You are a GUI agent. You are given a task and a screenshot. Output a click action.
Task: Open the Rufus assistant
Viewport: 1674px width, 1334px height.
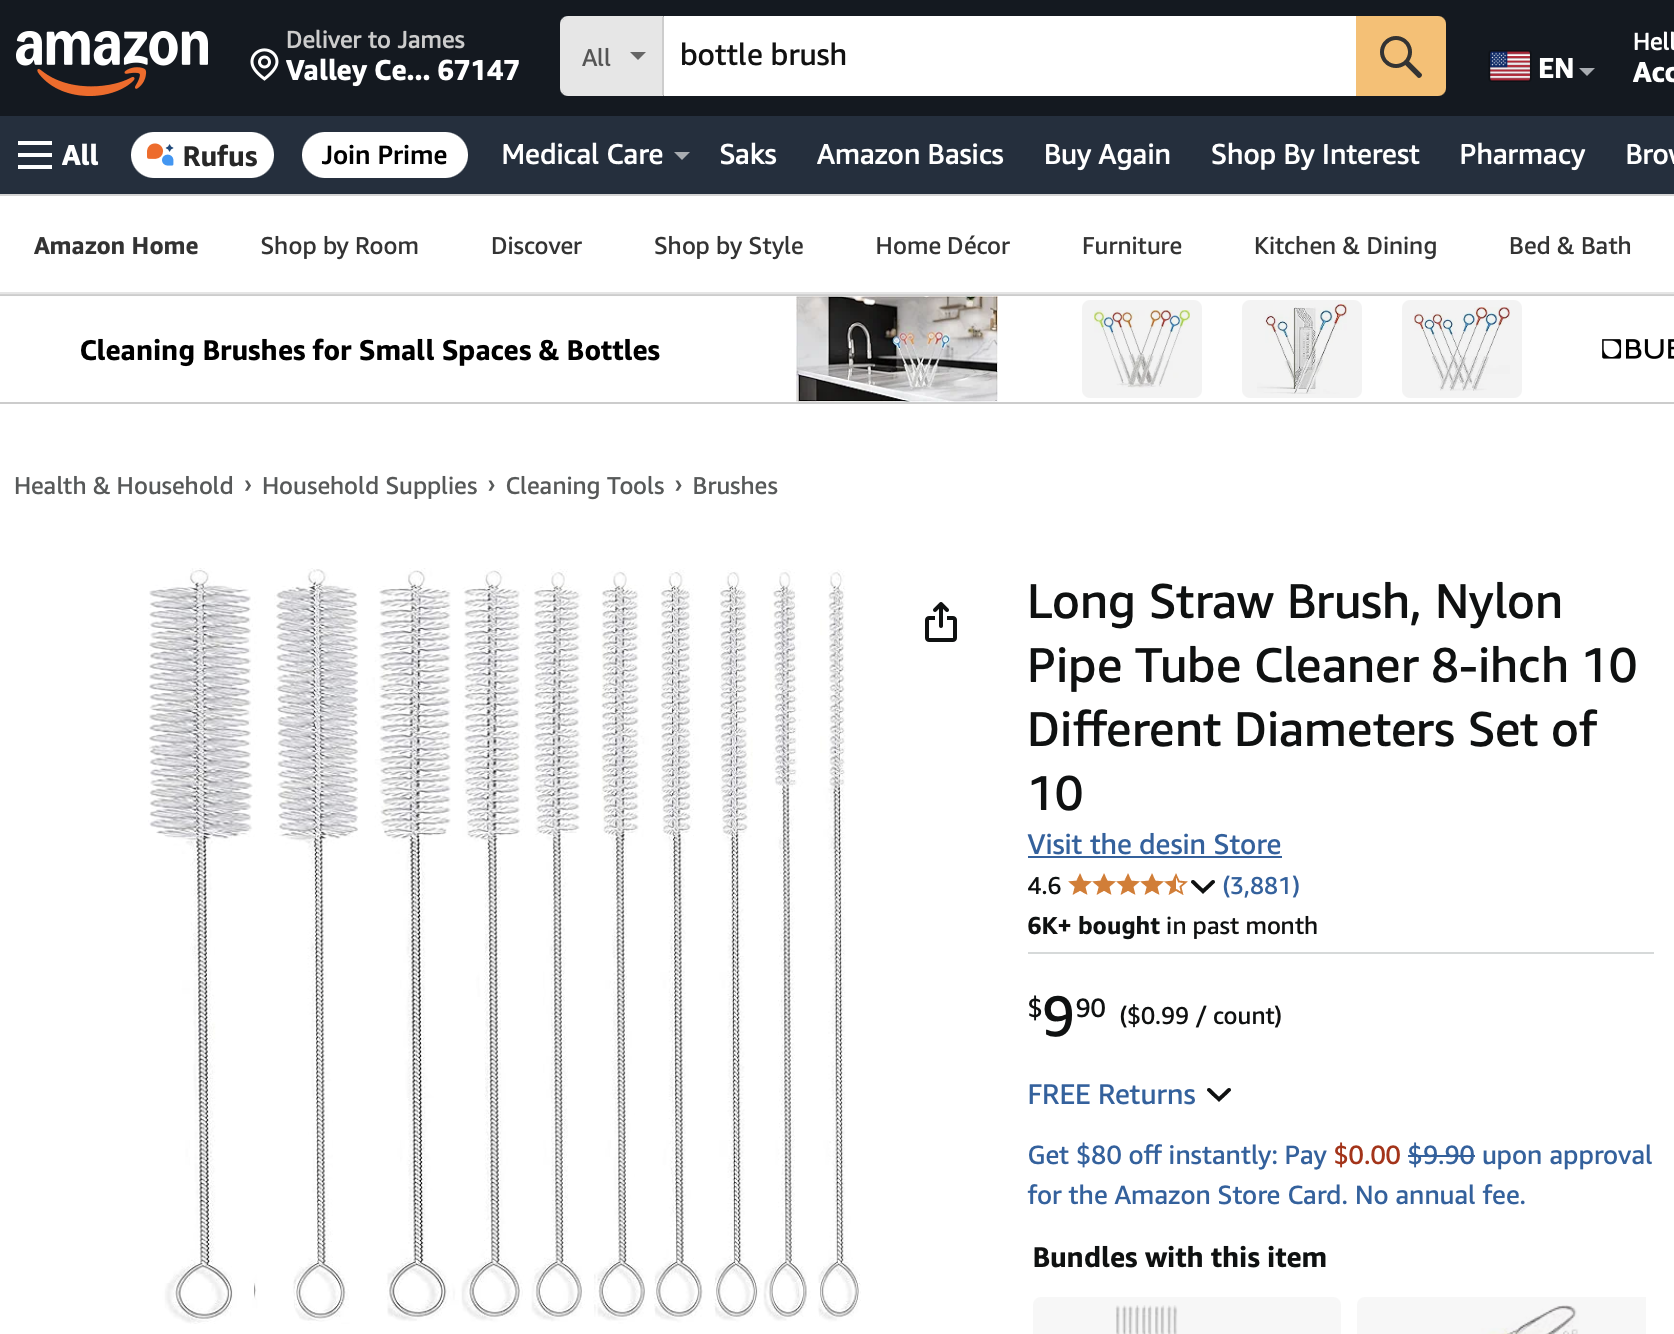click(x=202, y=155)
